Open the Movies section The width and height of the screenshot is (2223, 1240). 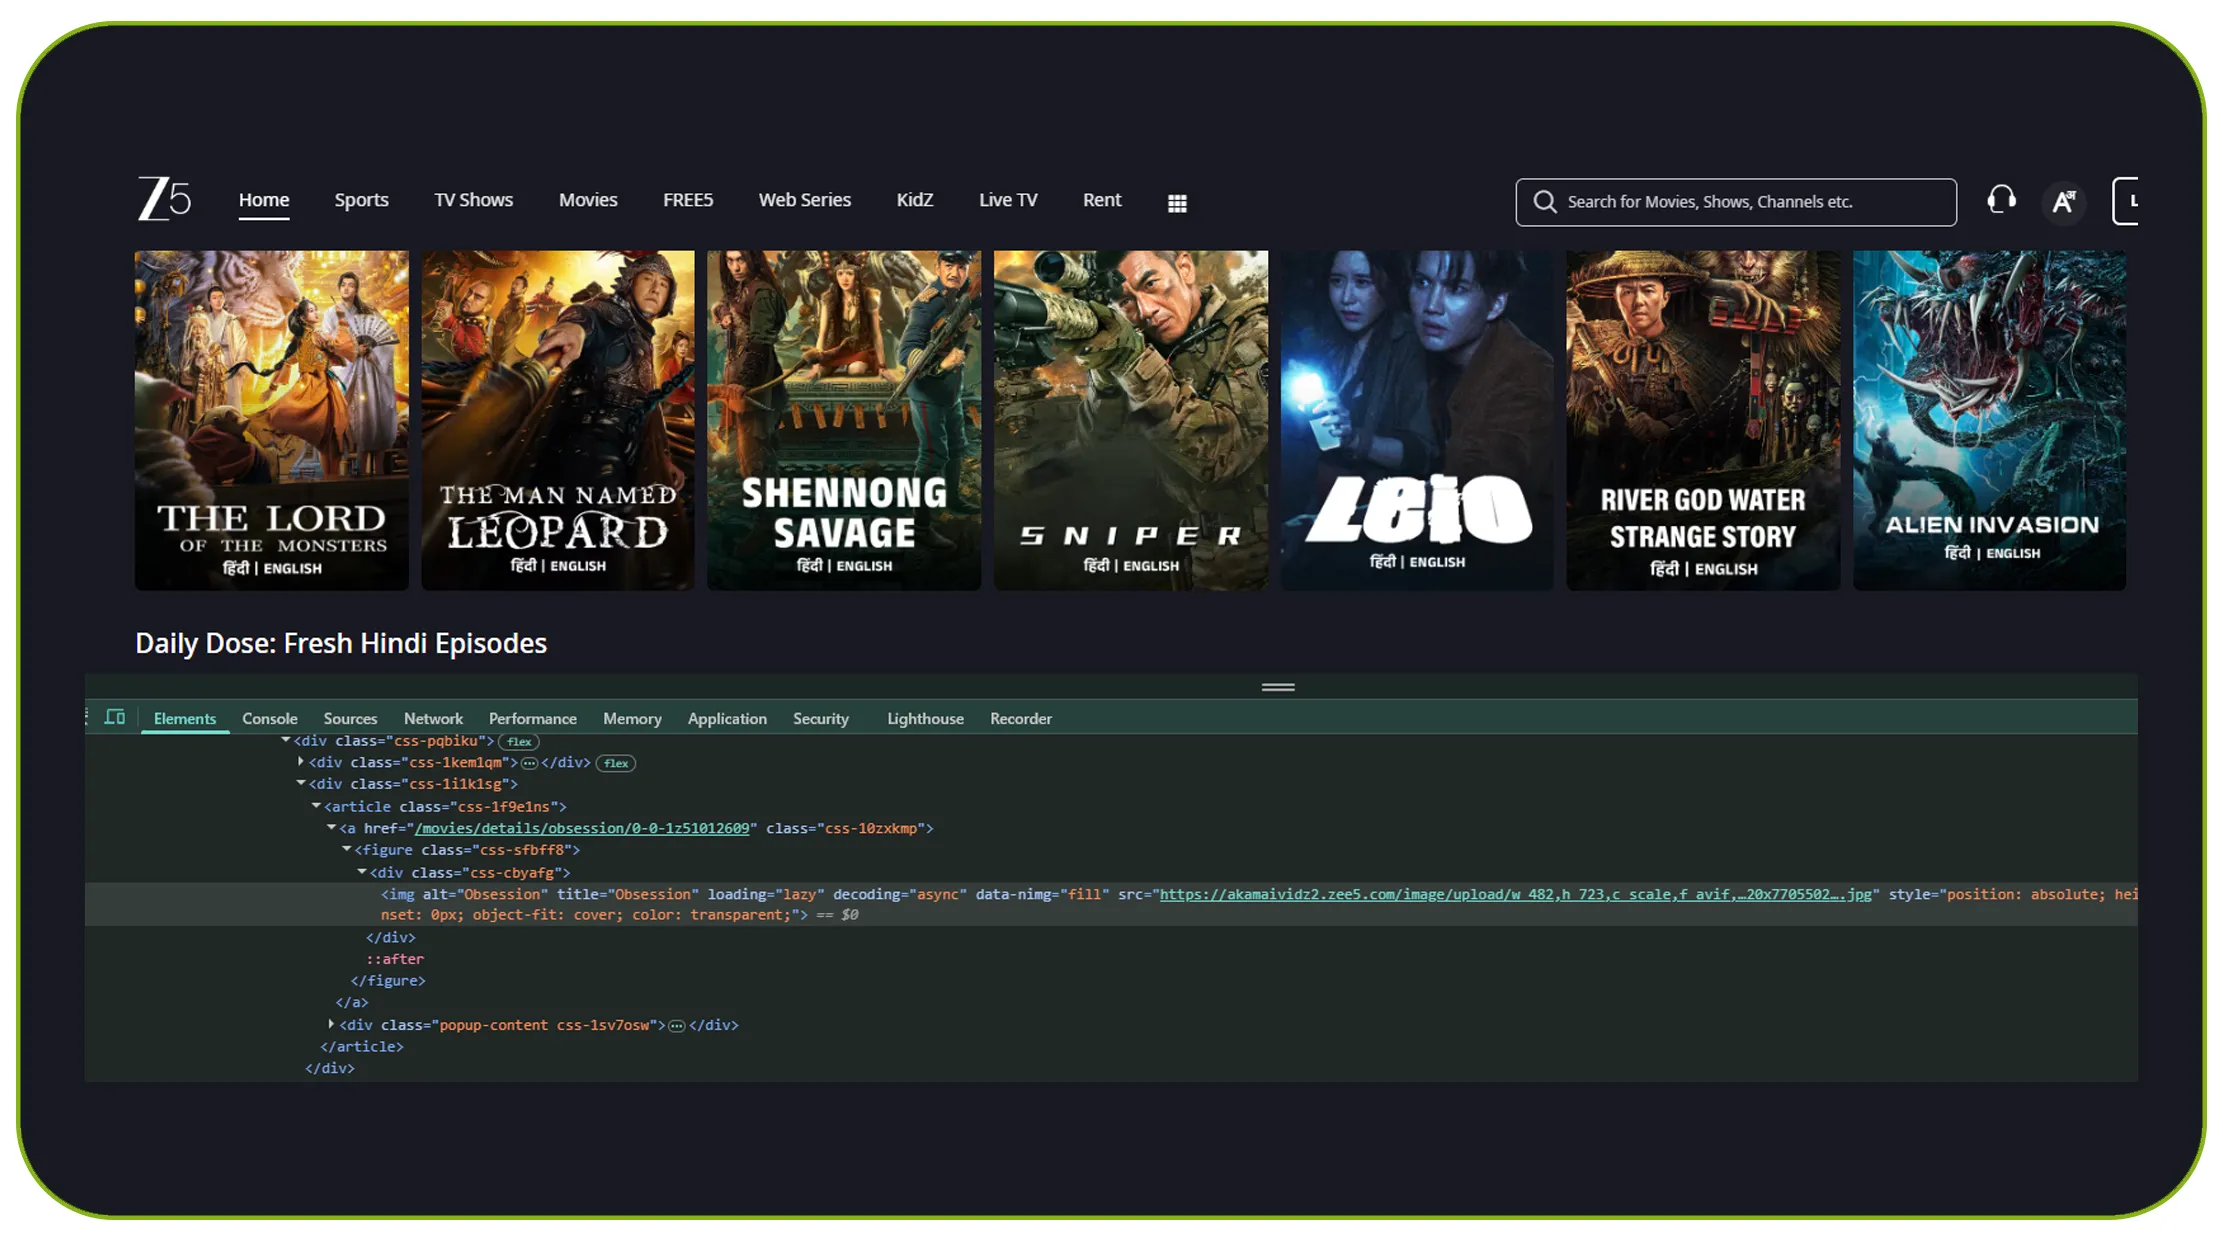(588, 200)
